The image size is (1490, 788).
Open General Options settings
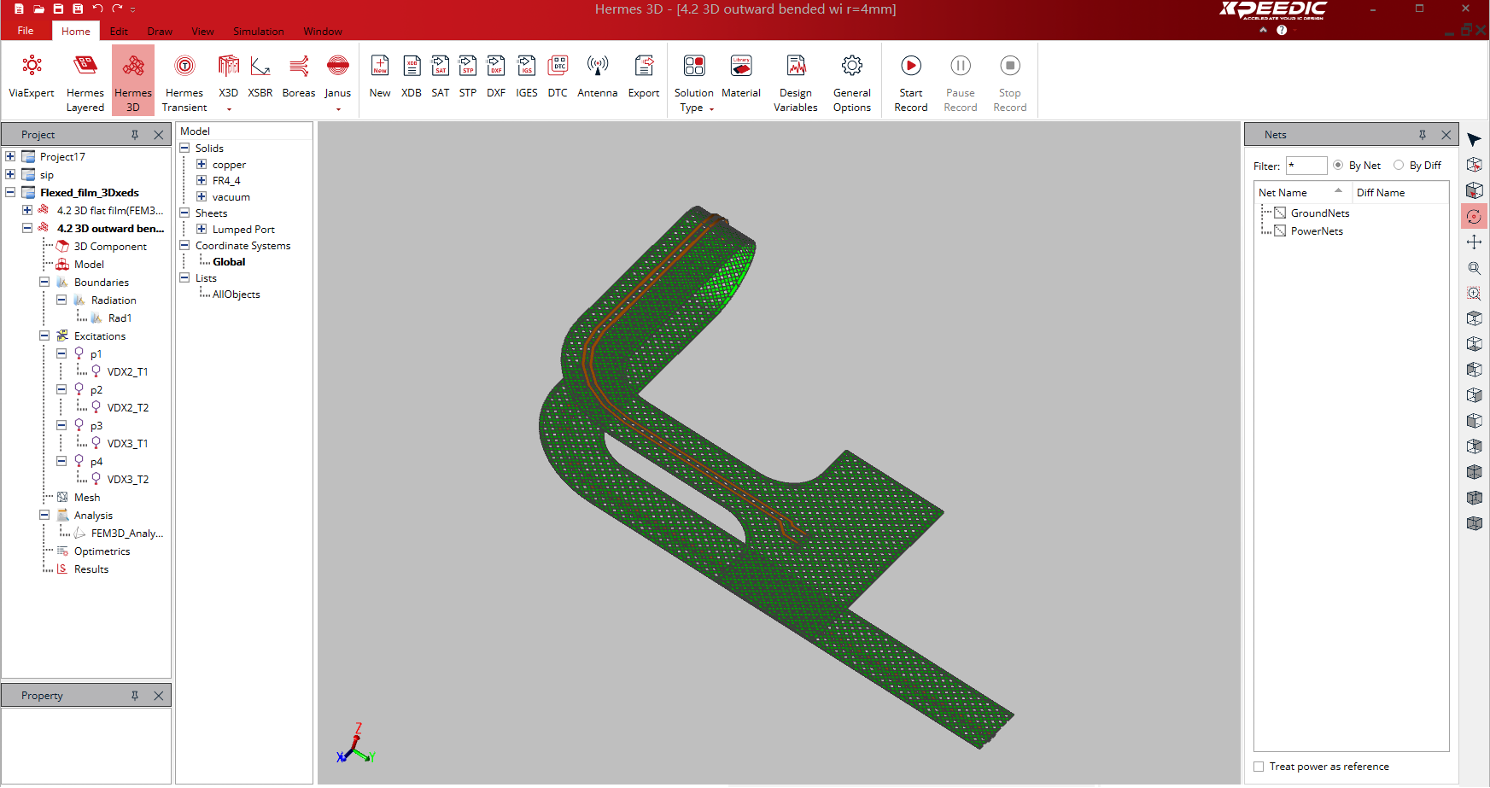(x=851, y=77)
